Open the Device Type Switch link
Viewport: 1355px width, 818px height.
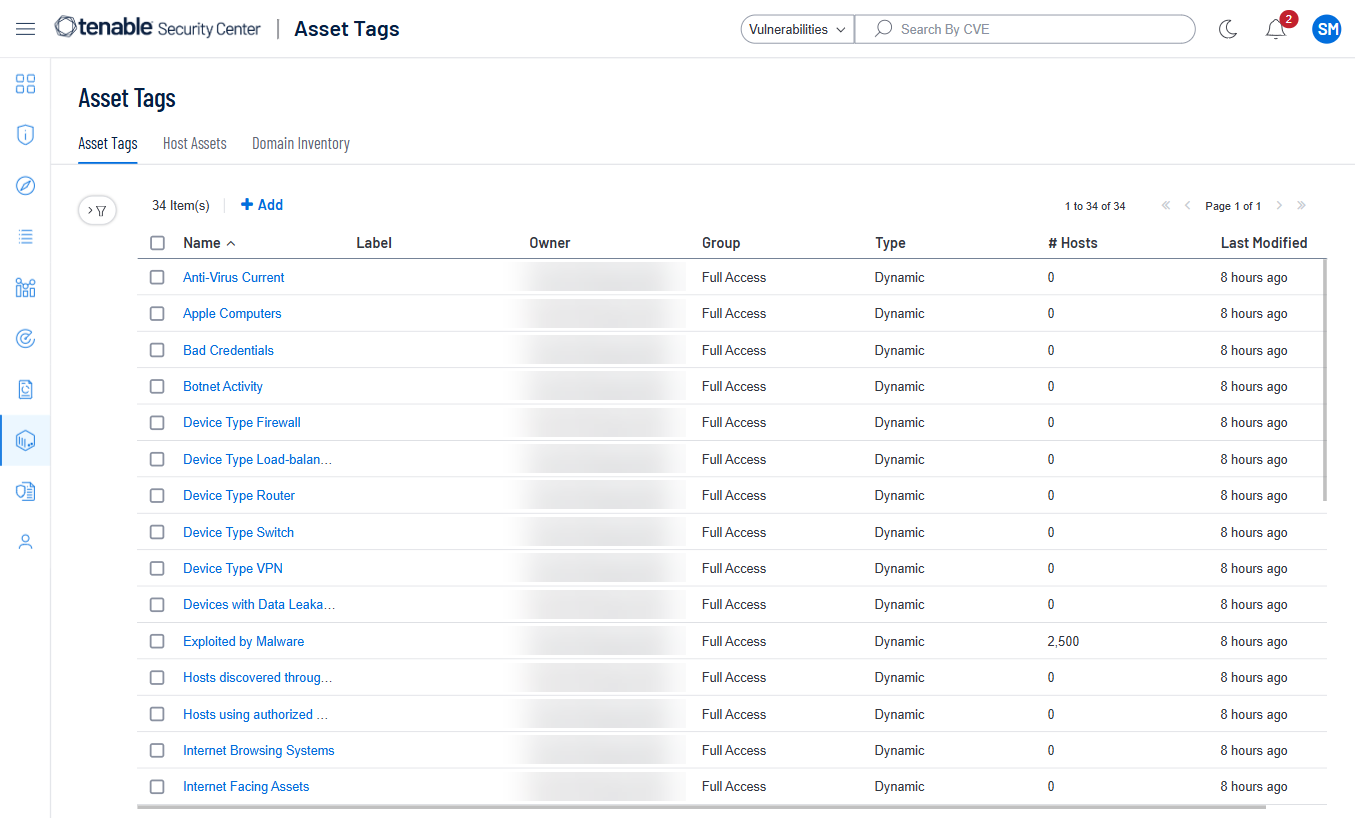coord(239,532)
